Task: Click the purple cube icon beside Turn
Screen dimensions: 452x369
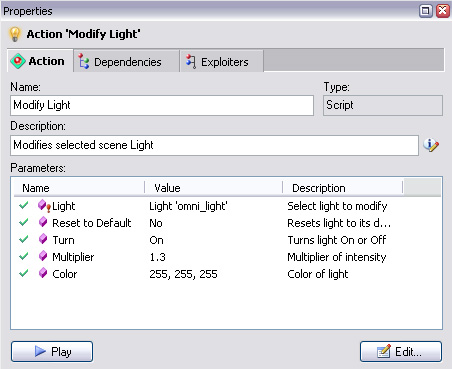Action: pyautogui.click(x=43, y=239)
